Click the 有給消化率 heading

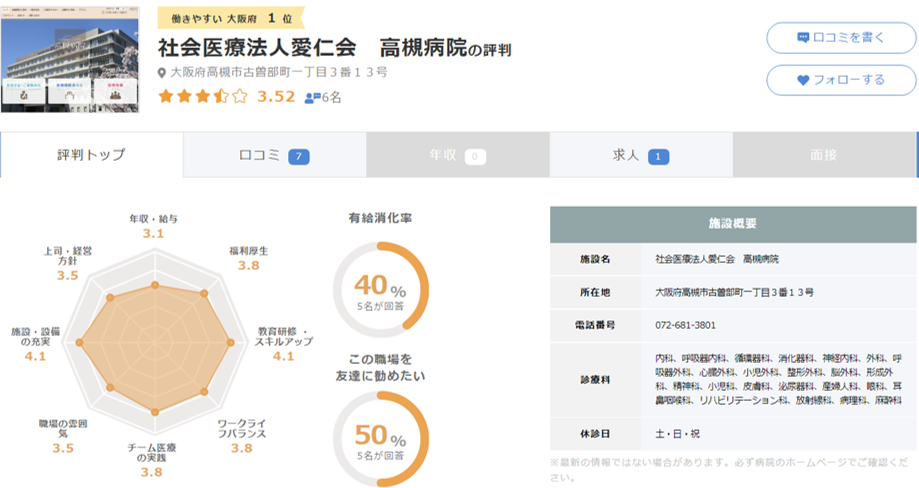click(x=380, y=218)
